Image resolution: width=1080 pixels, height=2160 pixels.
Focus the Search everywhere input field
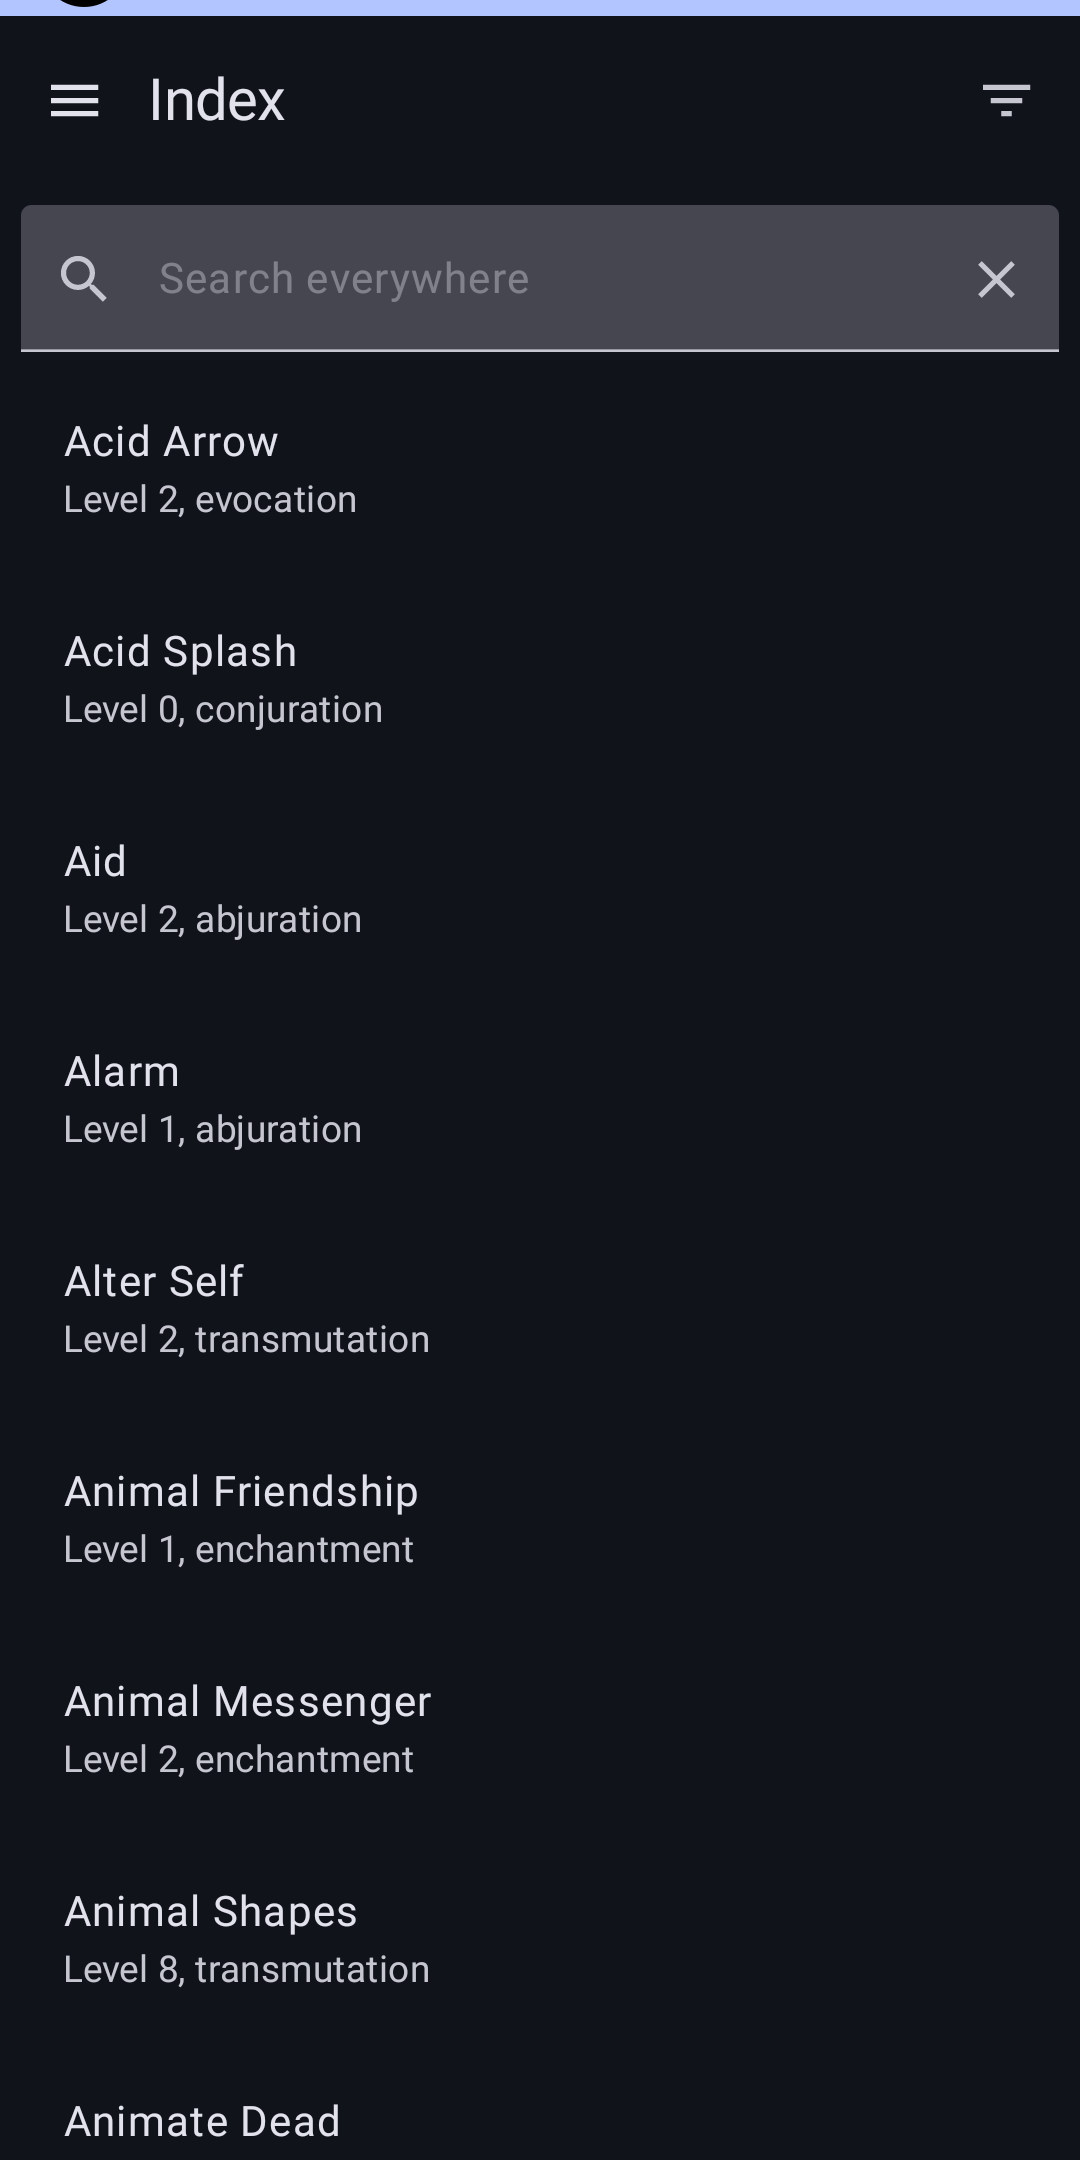(x=540, y=279)
